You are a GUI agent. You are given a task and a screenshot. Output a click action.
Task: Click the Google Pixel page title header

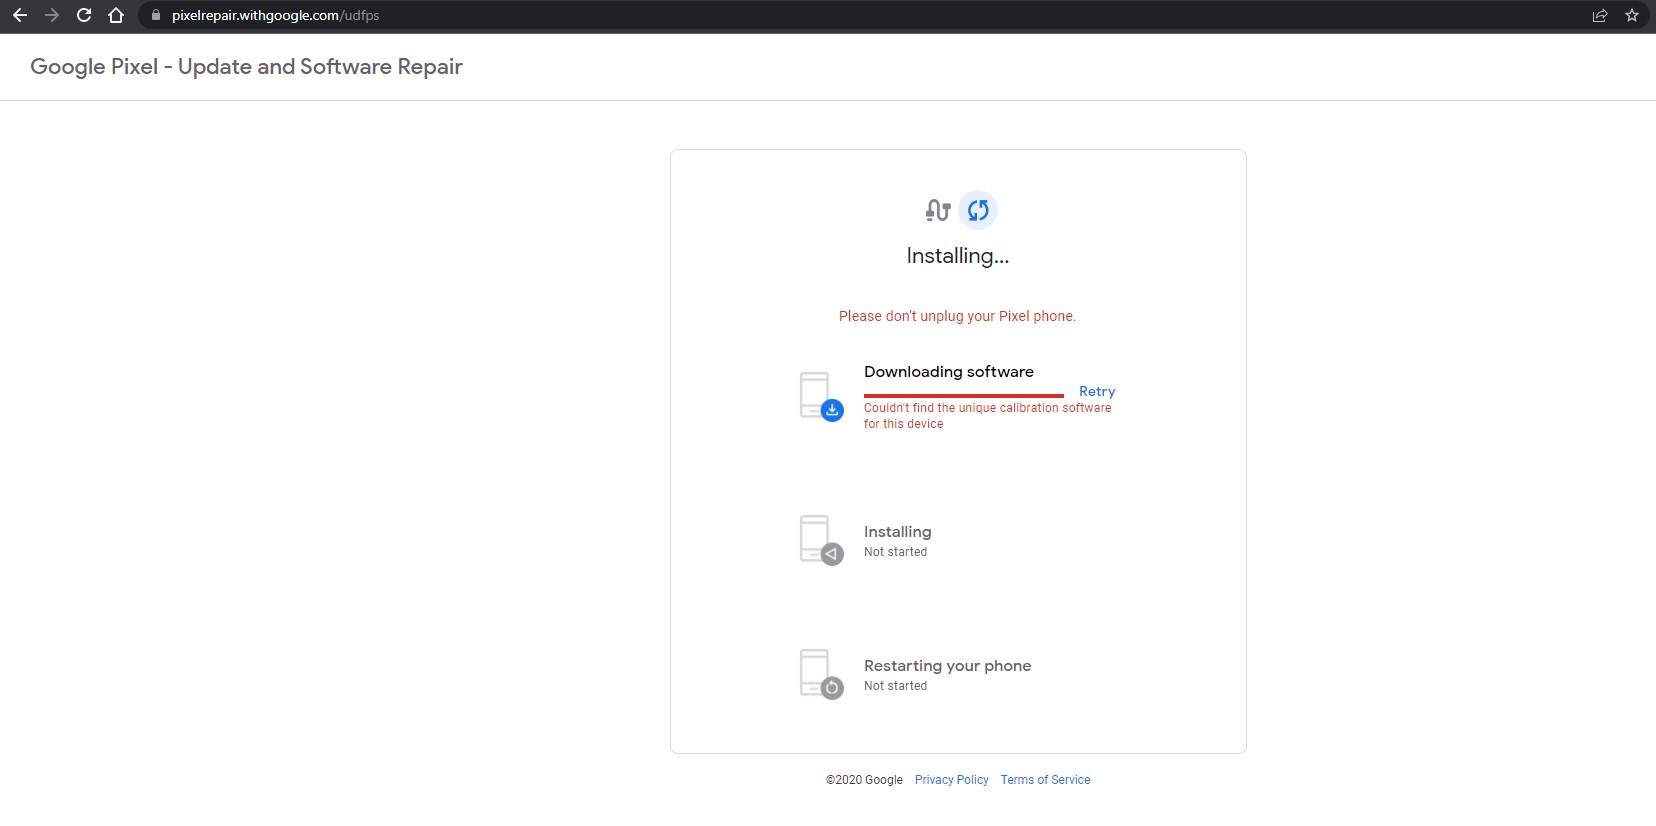point(246,67)
